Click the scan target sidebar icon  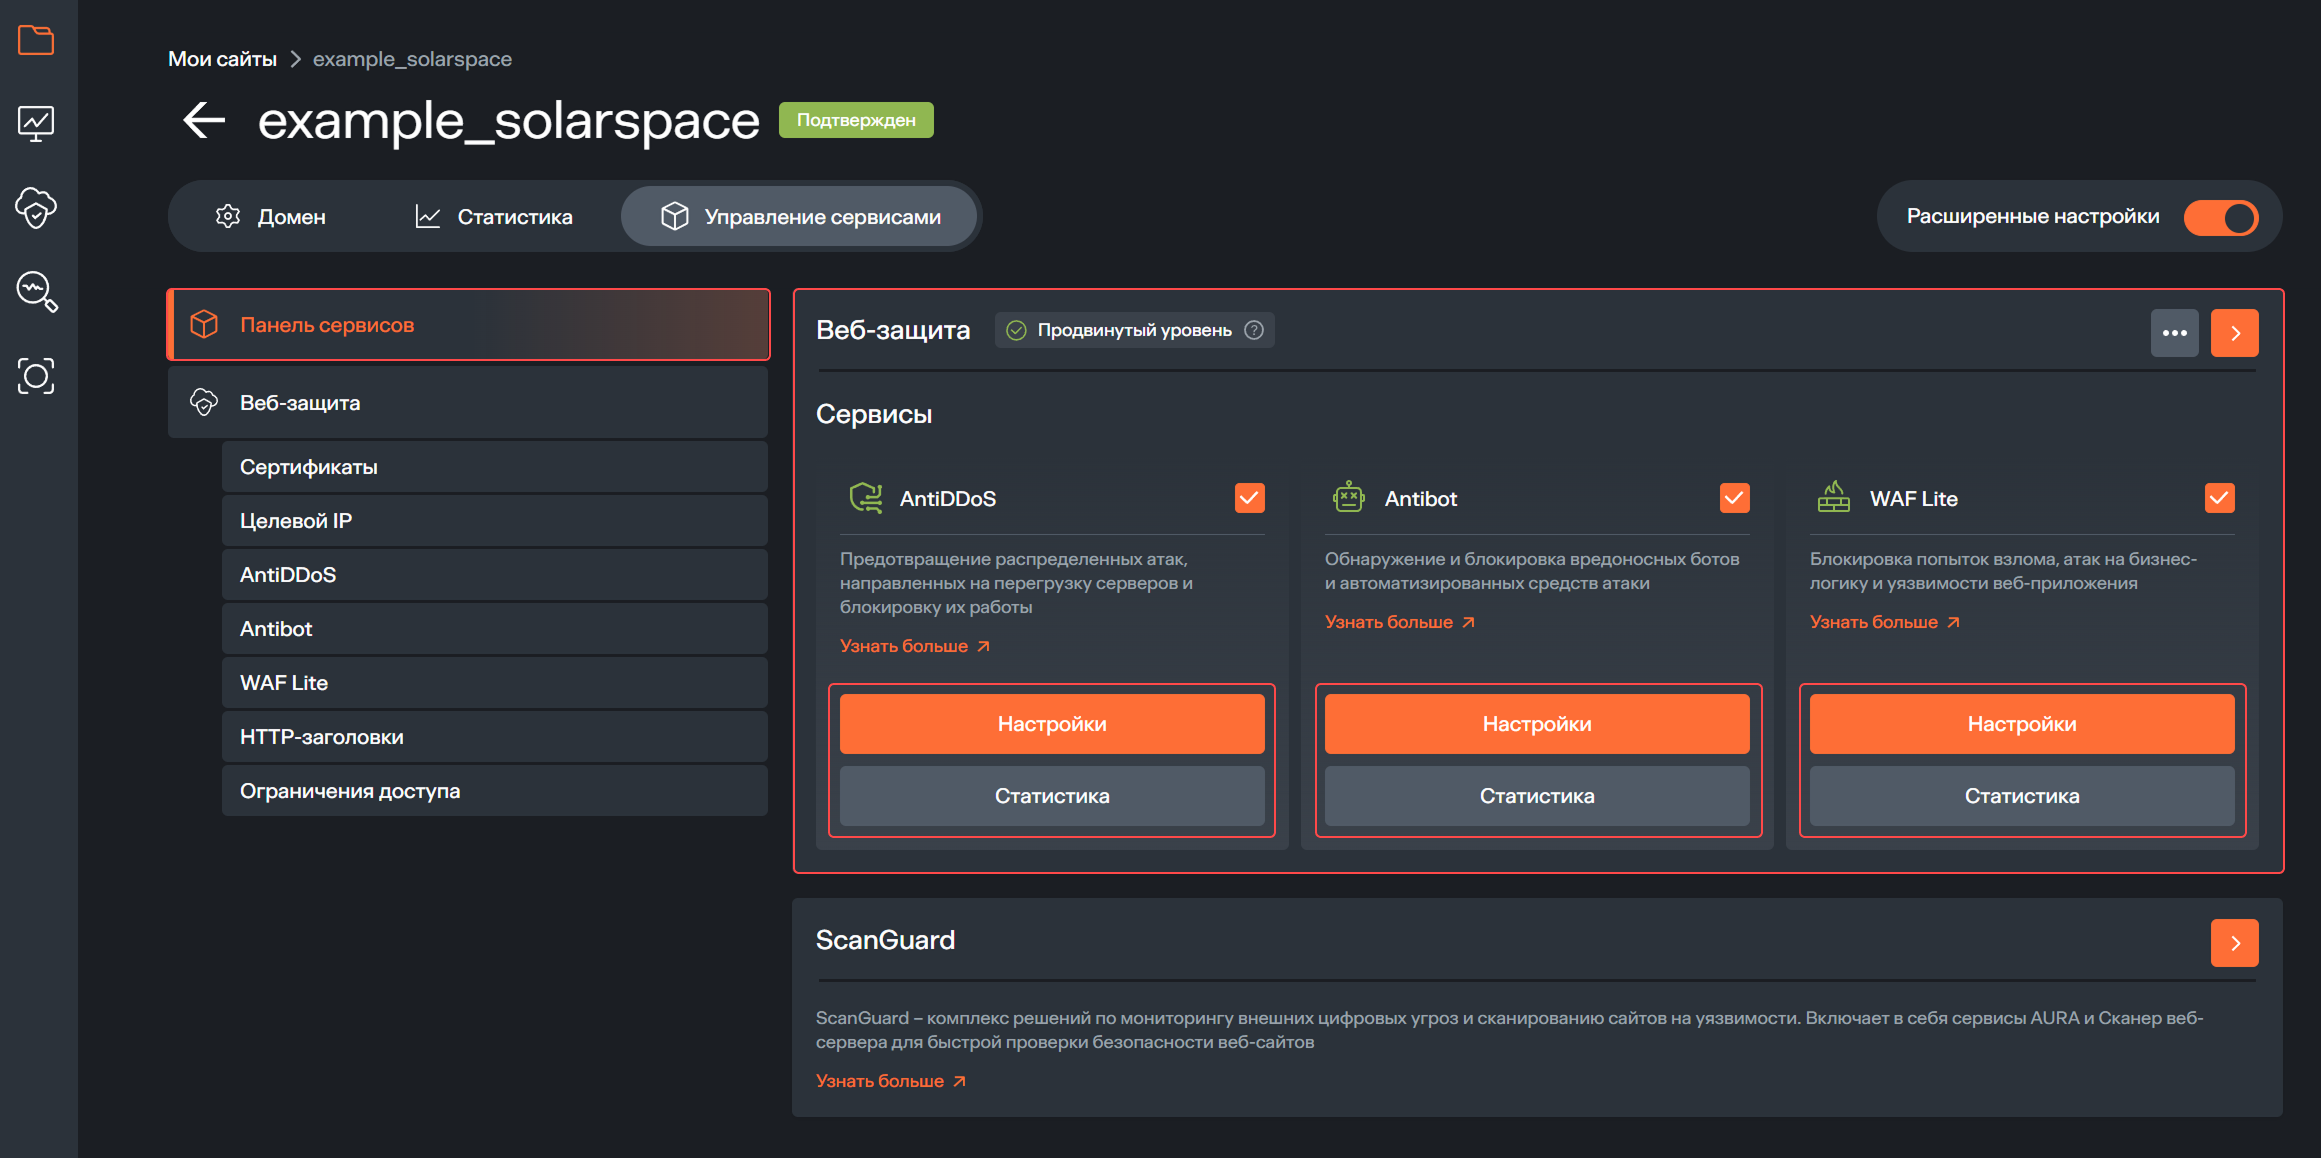pyautogui.click(x=36, y=376)
